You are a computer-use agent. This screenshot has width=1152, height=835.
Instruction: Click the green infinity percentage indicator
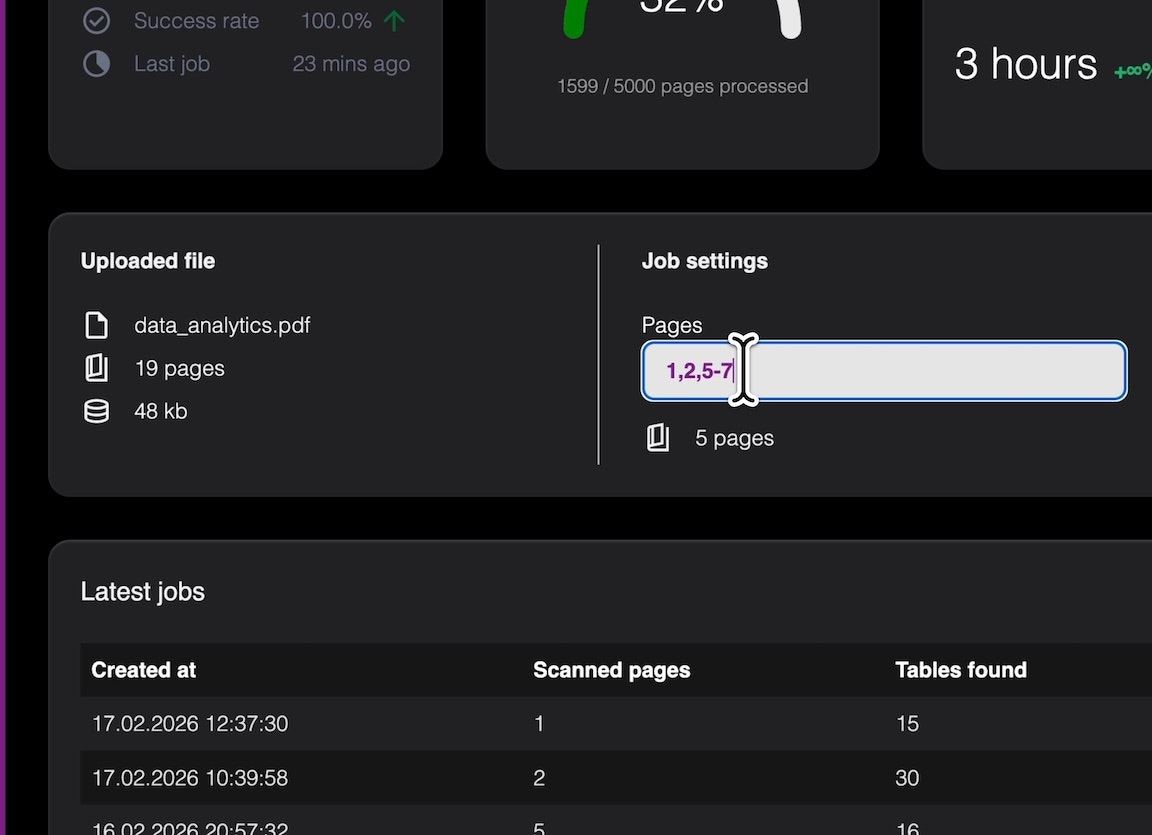[x=1133, y=72]
